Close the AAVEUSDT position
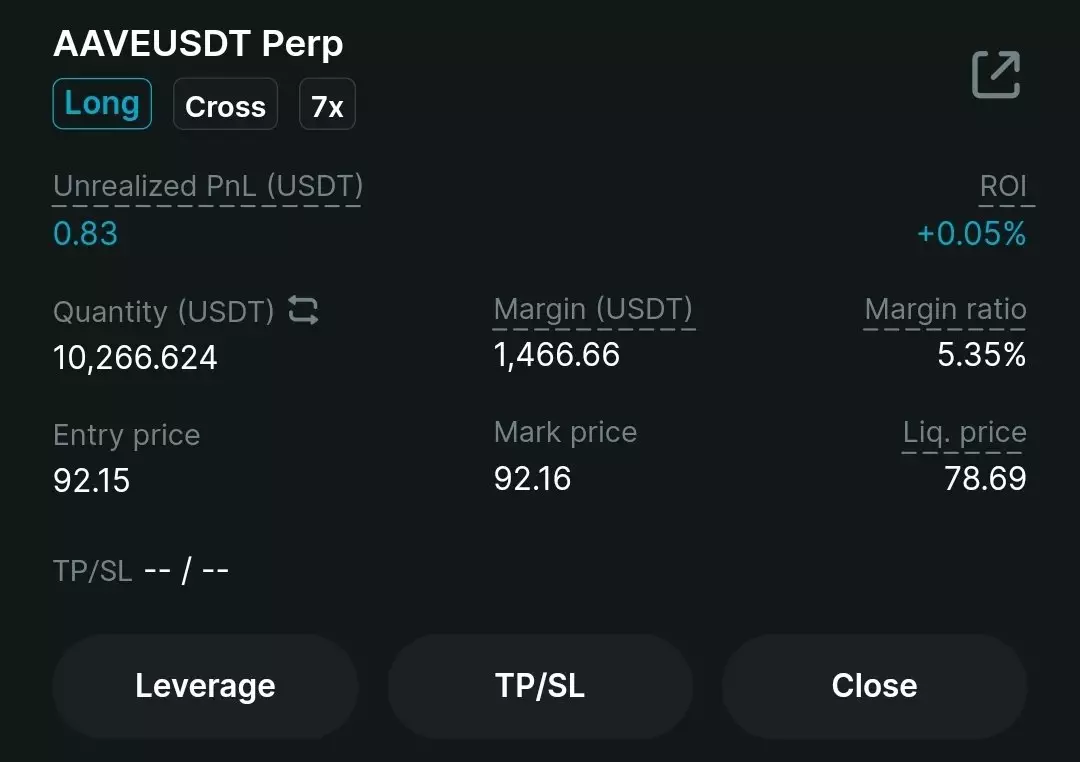The height and width of the screenshot is (762, 1080). (x=875, y=686)
